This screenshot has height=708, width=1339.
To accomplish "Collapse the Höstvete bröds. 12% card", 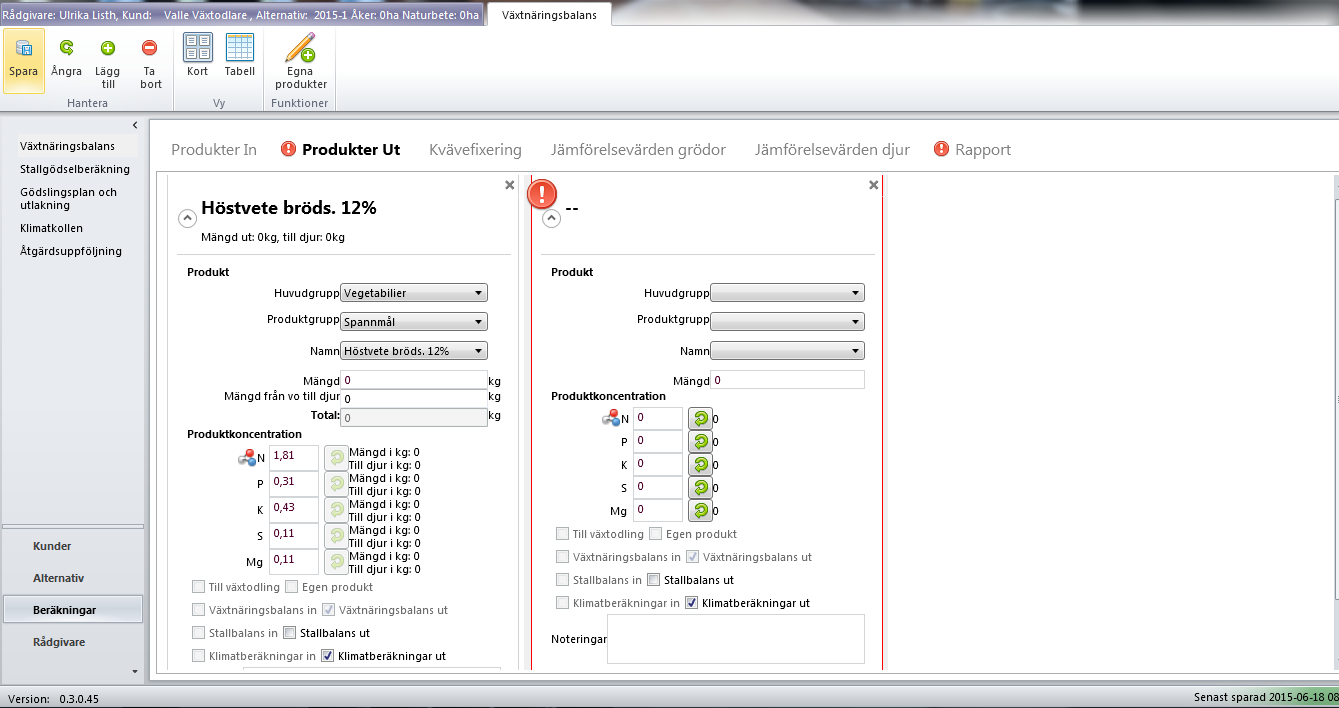I will point(187,218).
